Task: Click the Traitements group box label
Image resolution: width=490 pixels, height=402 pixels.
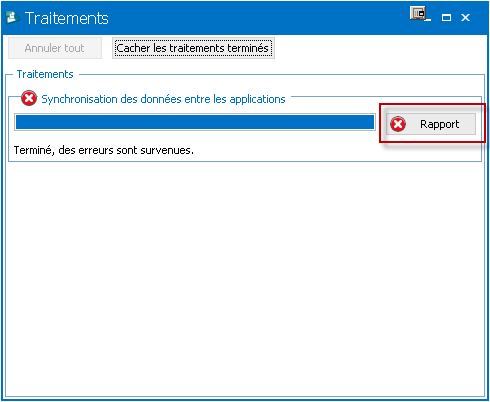Action: click(45, 74)
